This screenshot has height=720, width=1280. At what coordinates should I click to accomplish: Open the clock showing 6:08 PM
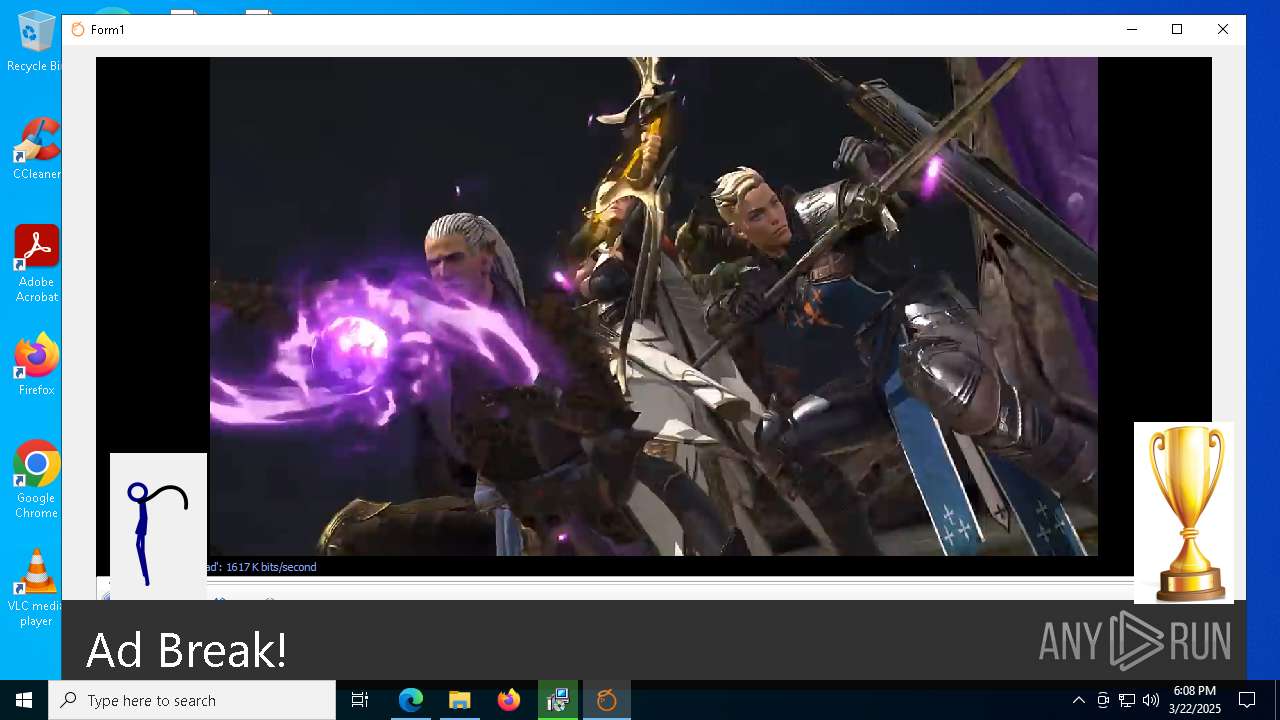(1194, 700)
